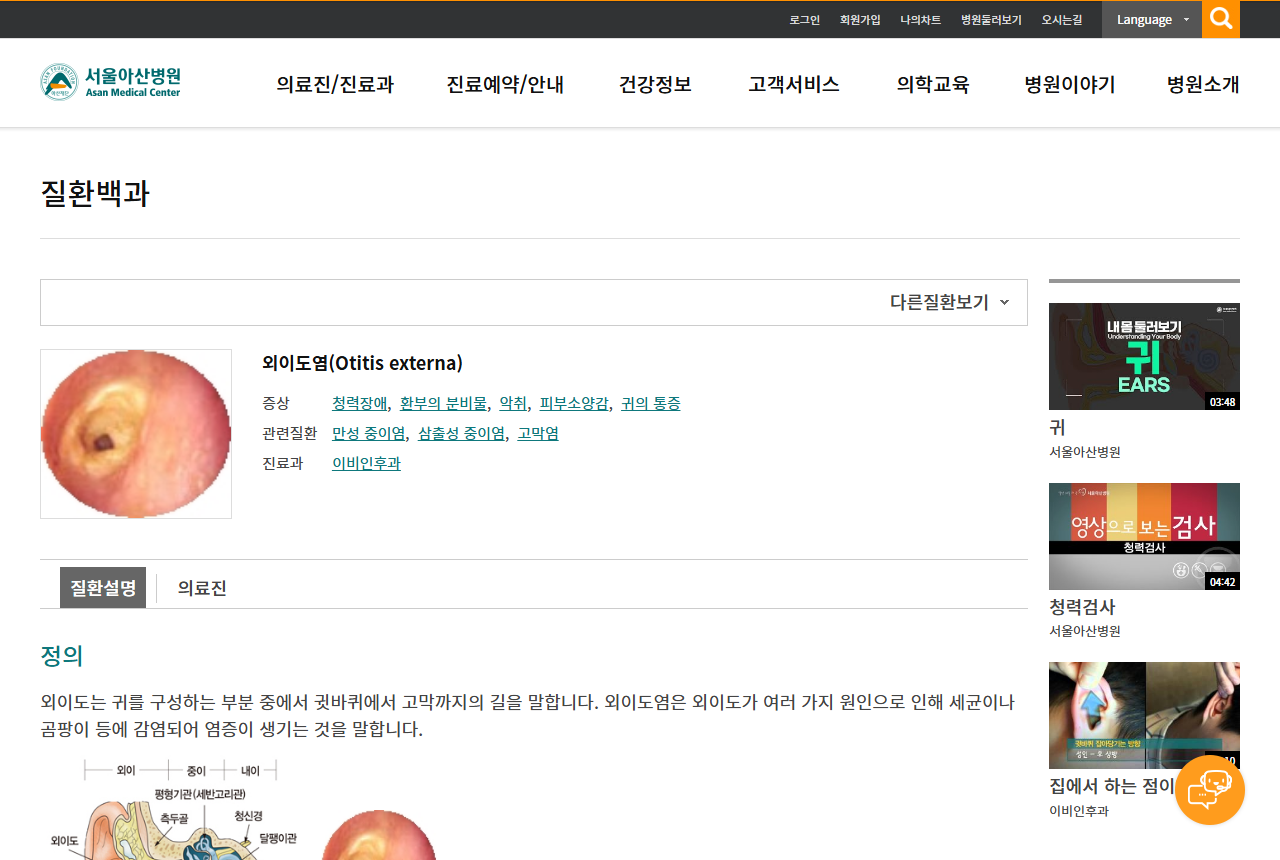Open the 병원소개 menu
Viewport: 1280px width, 860px height.
(1203, 84)
